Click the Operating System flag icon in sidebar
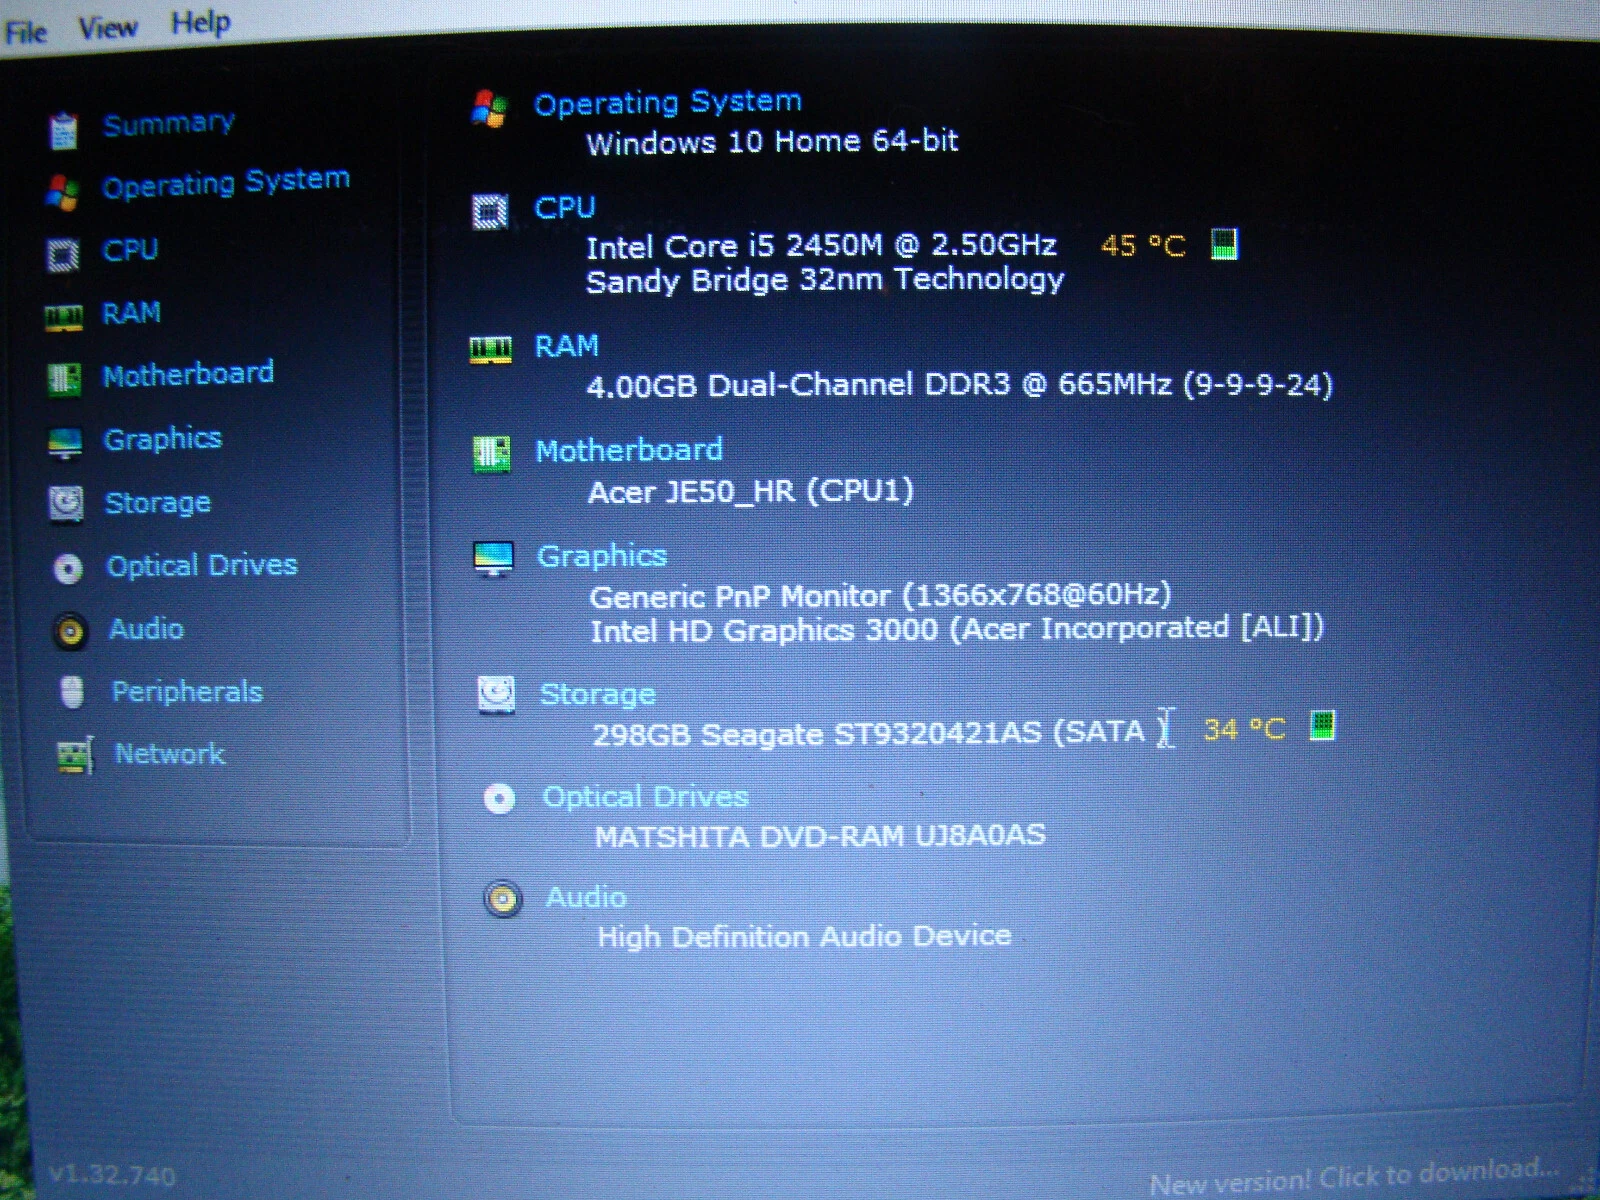Image resolution: width=1600 pixels, height=1200 pixels. coord(62,191)
